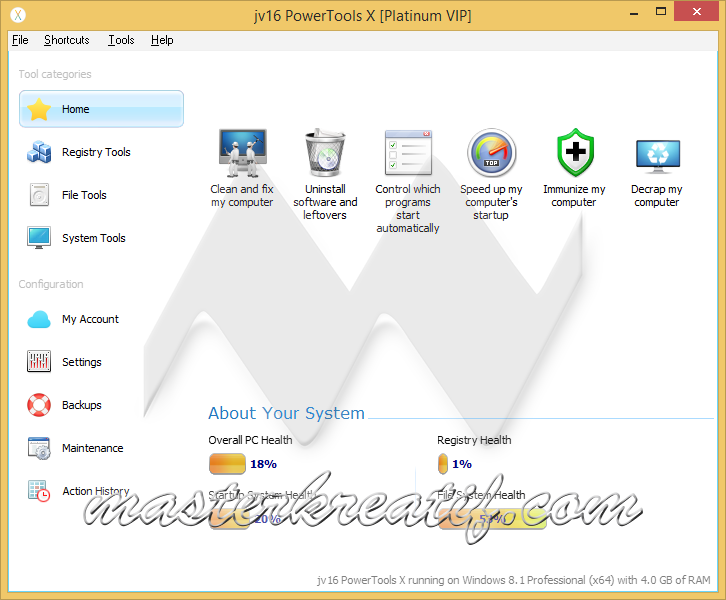Viewport: 726px width, 600px height.
Task: Open the Help menu
Action: 162,40
